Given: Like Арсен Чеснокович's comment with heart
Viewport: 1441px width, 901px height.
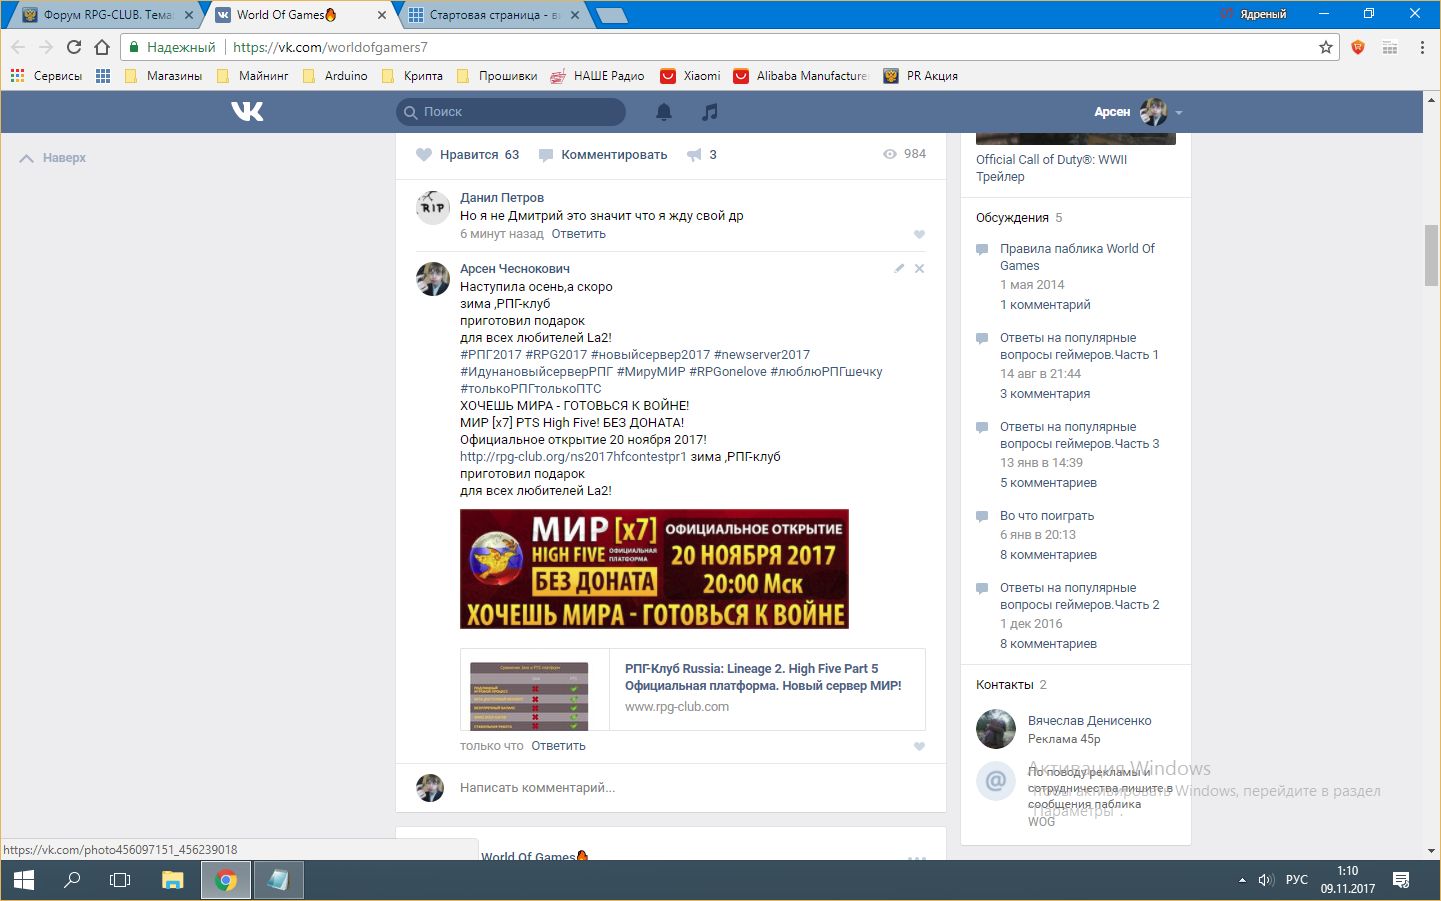Looking at the screenshot, I should coord(919,746).
